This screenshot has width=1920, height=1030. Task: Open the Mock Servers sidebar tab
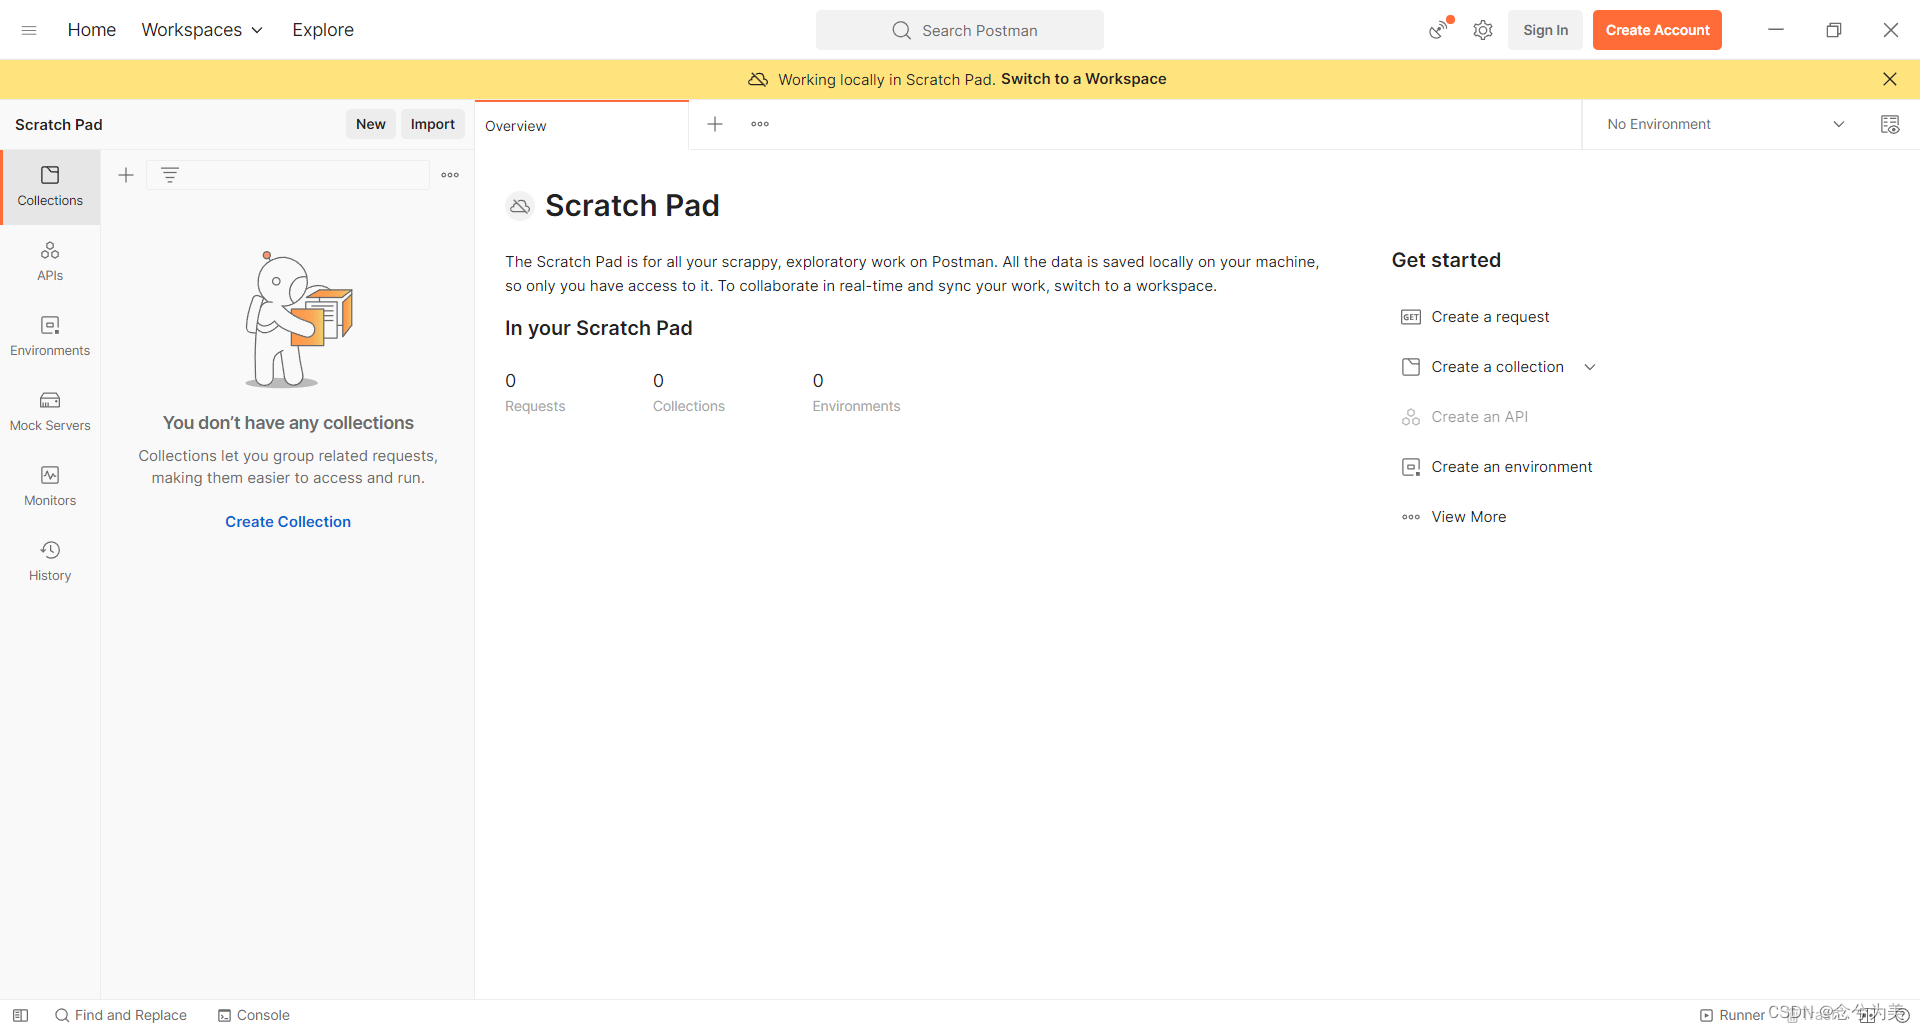tap(50, 412)
